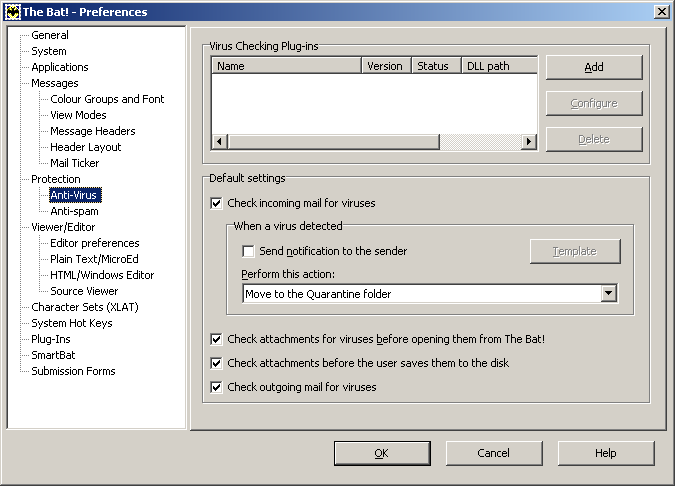
Task: Click the Status column header
Action: coord(436,66)
